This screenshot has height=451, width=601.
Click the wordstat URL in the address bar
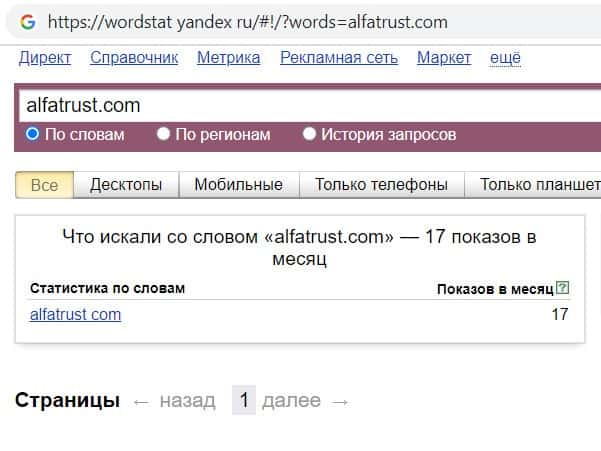click(248, 22)
